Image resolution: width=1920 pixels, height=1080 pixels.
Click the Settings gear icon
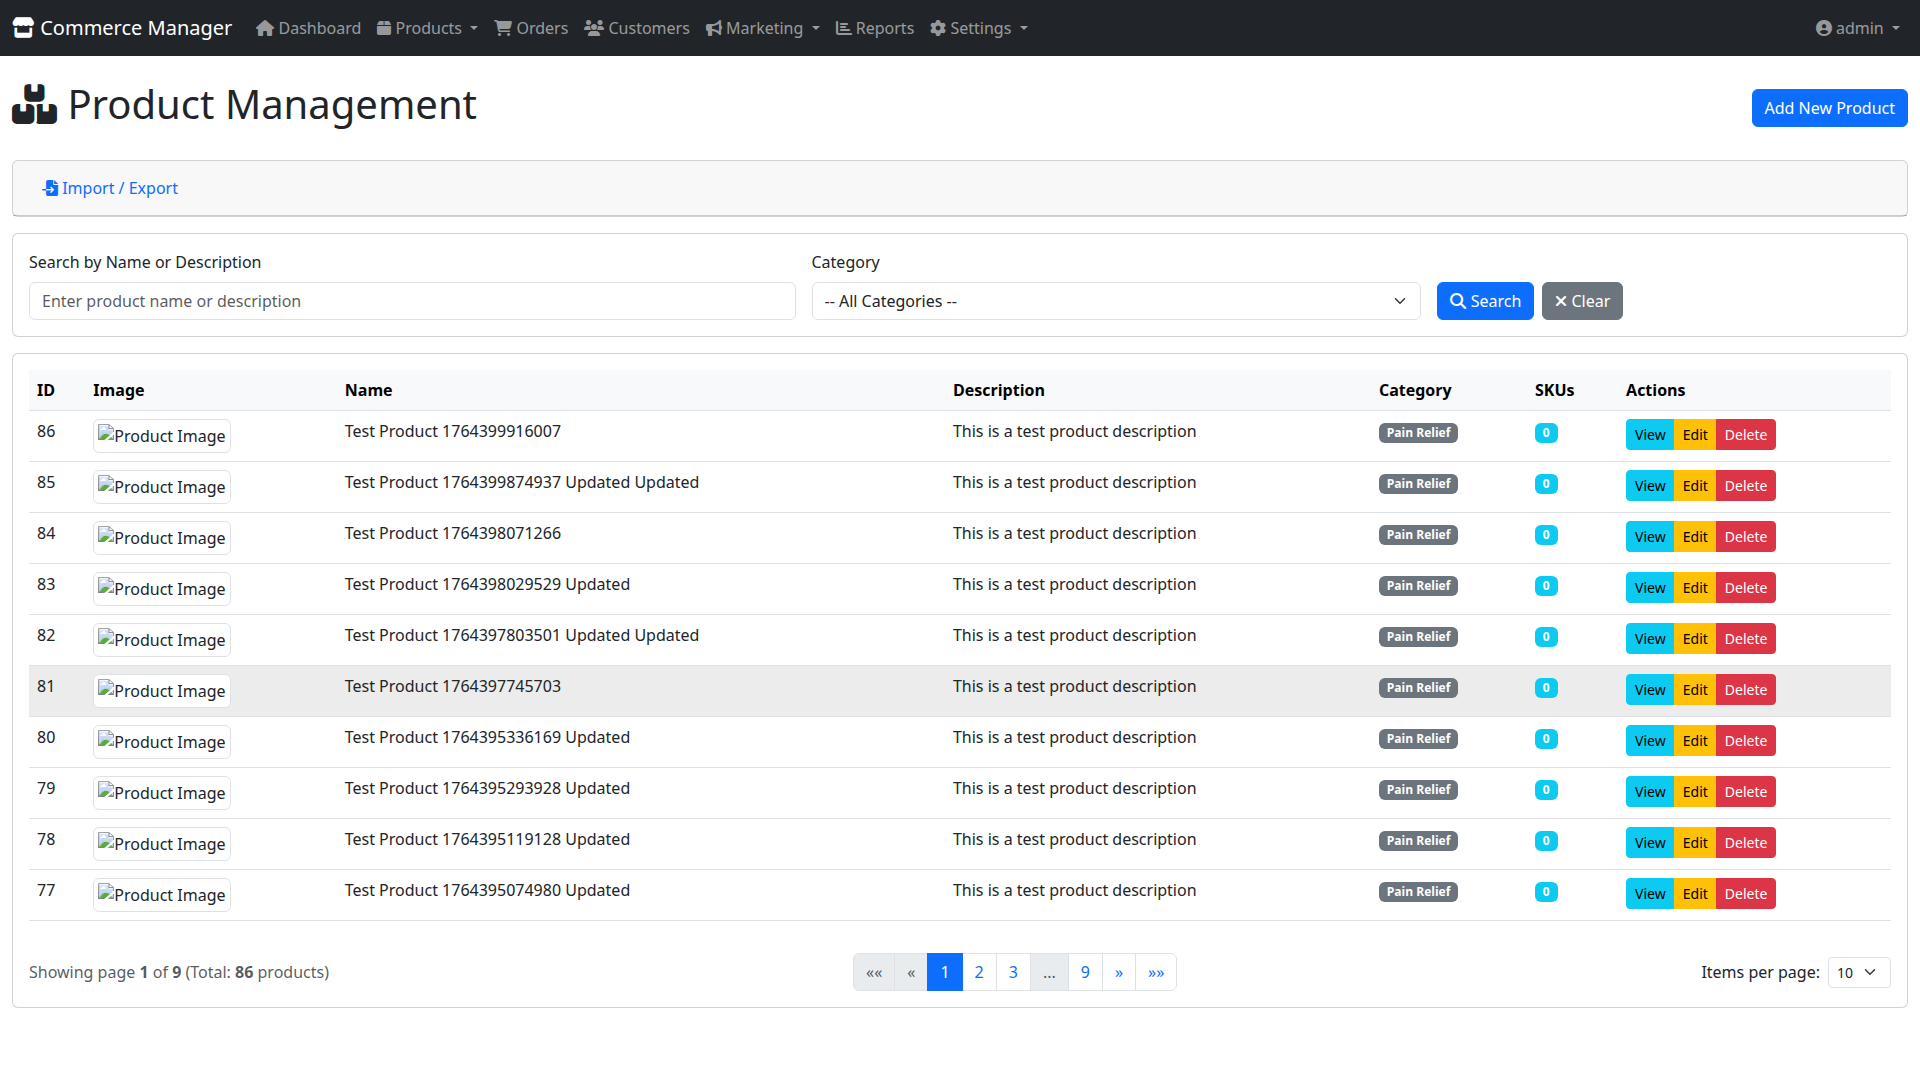pos(936,28)
